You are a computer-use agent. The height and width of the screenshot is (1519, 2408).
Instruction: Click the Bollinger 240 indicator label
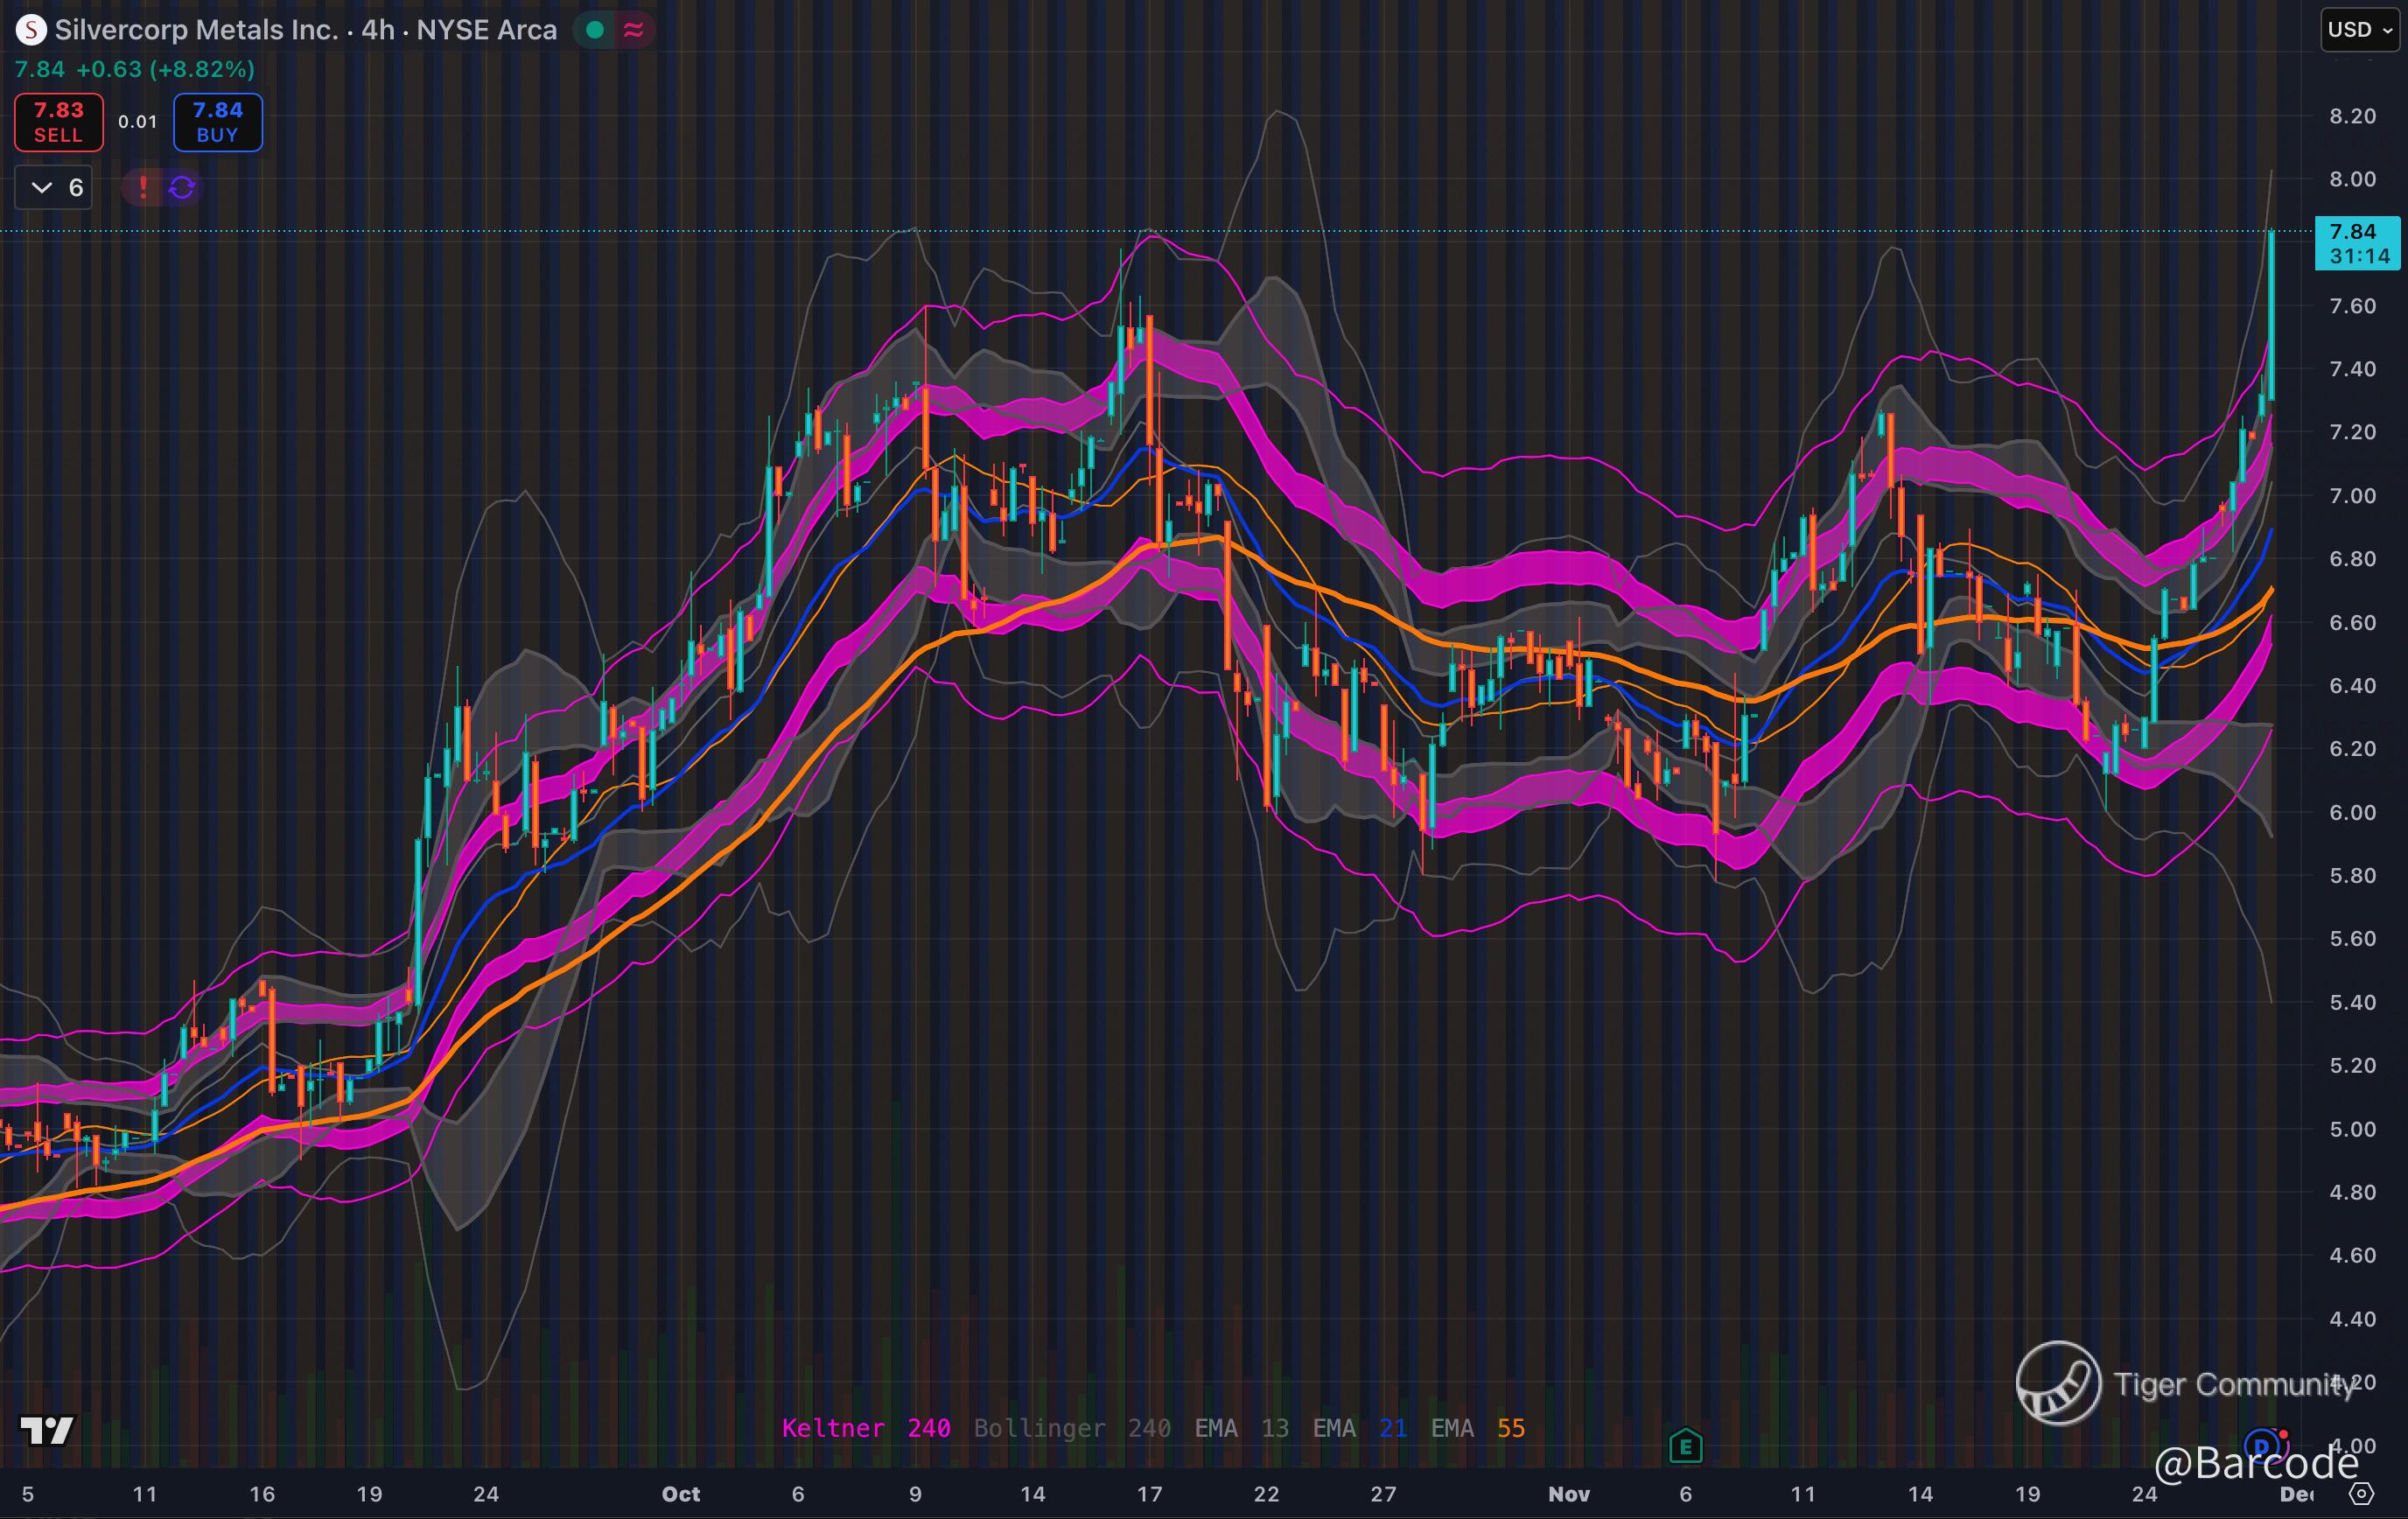coord(1072,1428)
